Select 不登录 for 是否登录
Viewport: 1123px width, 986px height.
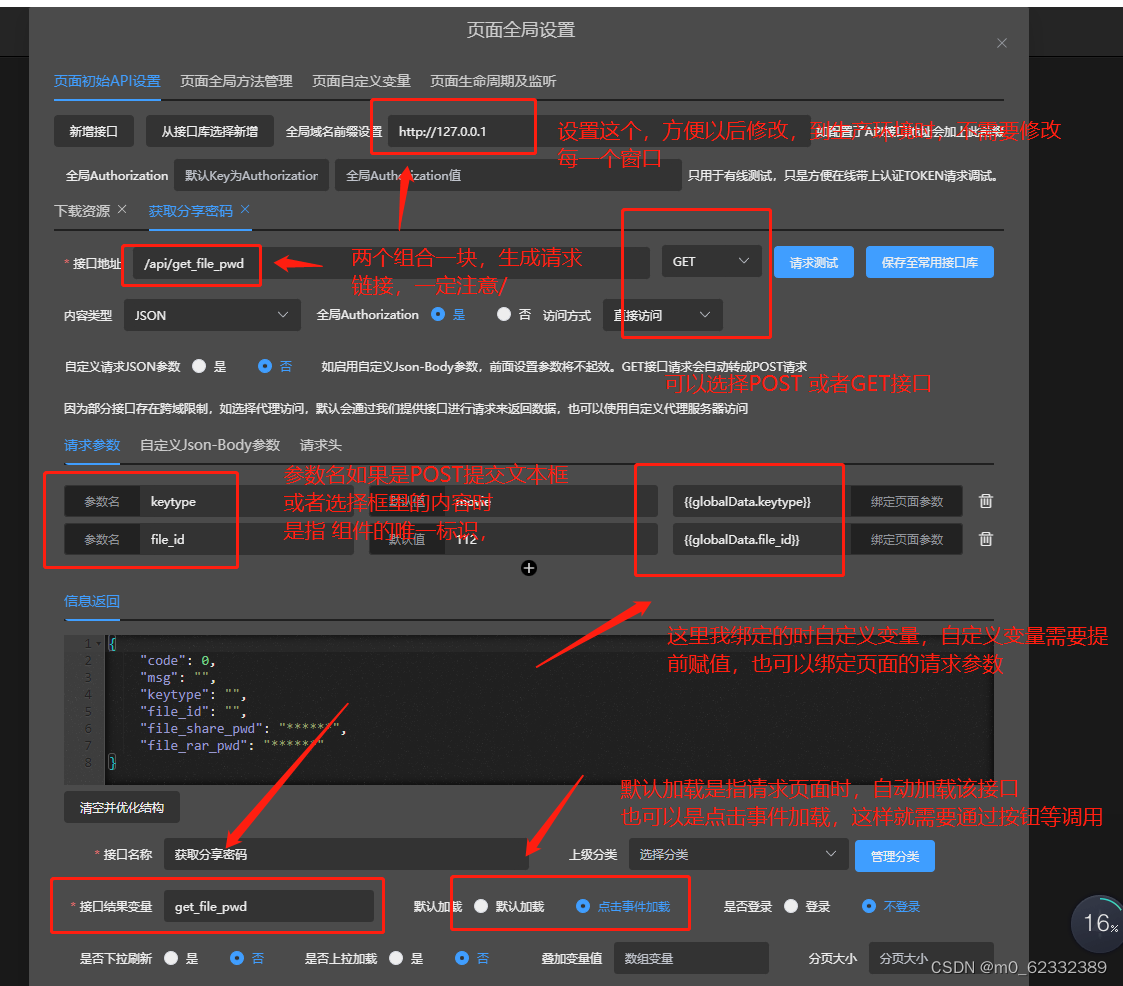[869, 907]
